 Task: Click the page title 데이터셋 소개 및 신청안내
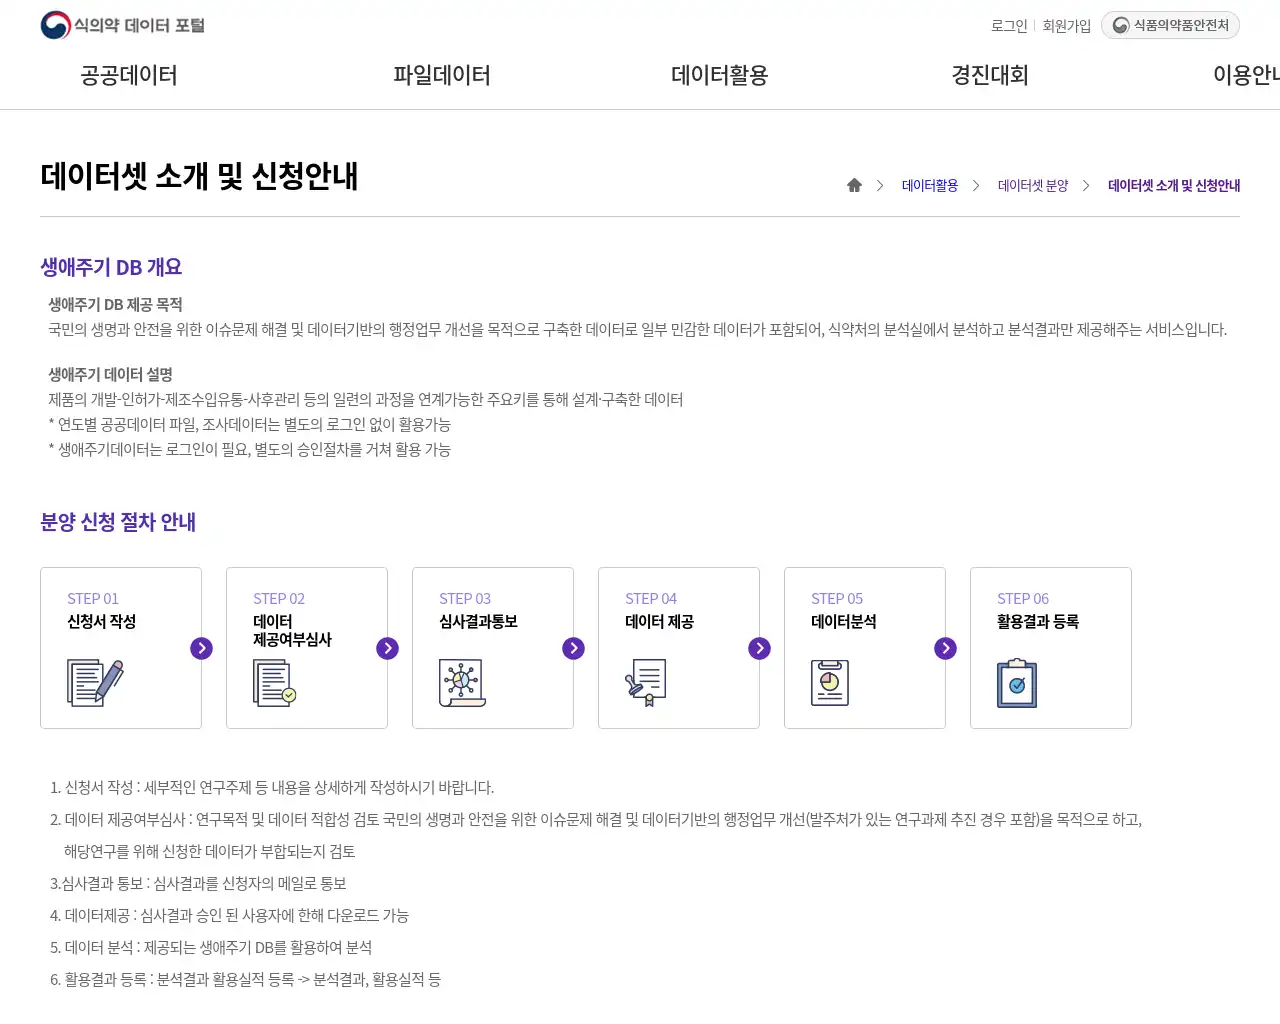pos(199,176)
